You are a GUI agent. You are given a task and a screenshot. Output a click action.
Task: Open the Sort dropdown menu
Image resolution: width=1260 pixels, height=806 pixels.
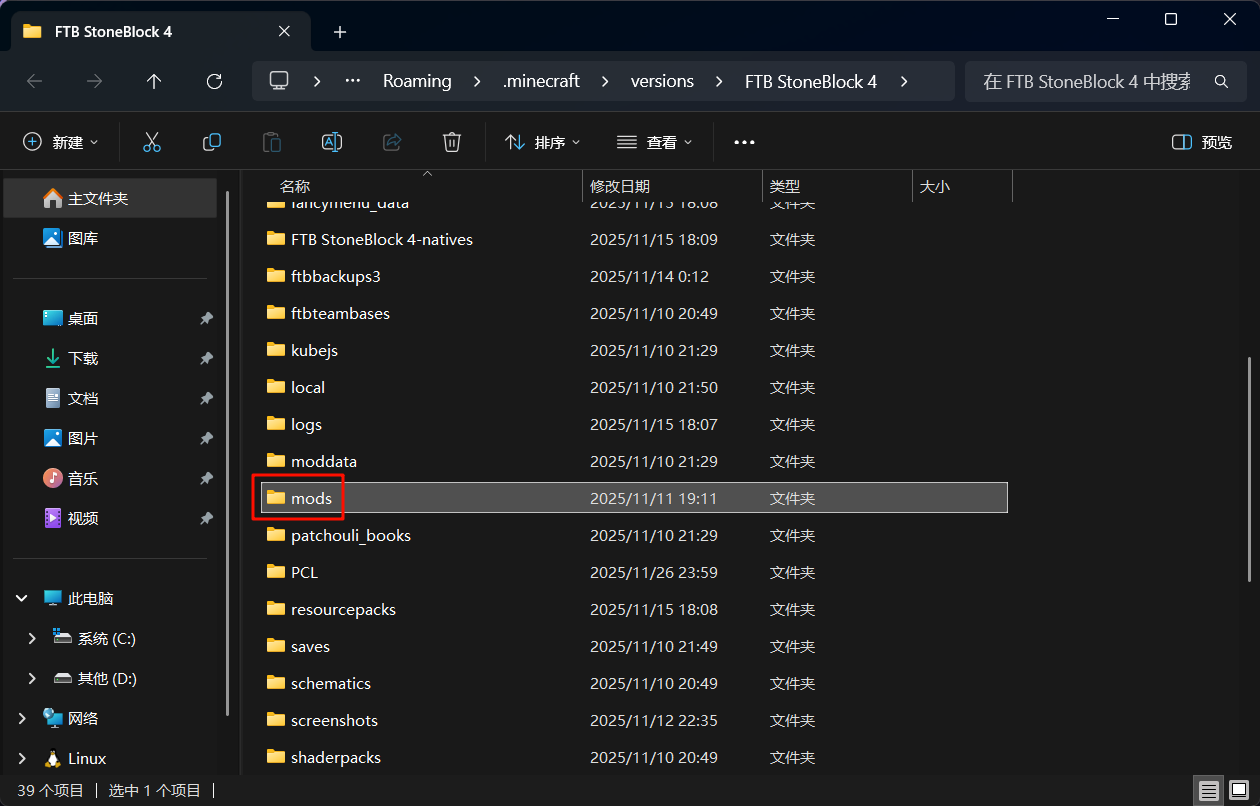(x=543, y=142)
